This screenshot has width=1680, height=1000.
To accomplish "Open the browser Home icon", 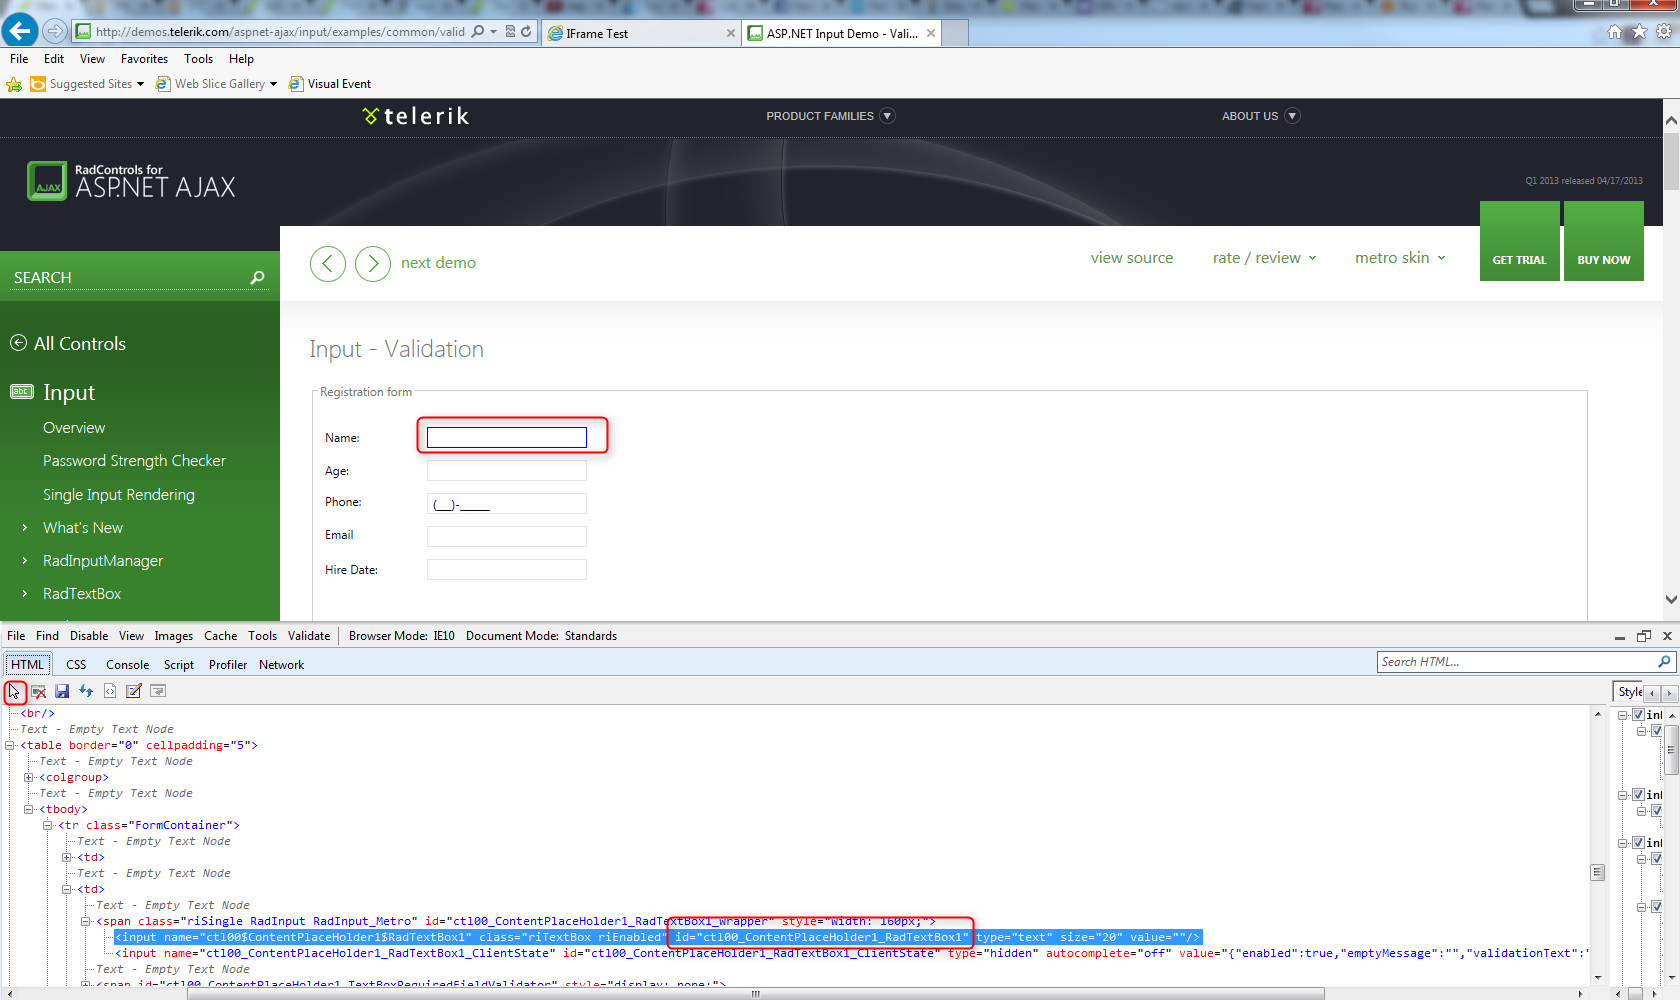I will [x=1615, y=32].
